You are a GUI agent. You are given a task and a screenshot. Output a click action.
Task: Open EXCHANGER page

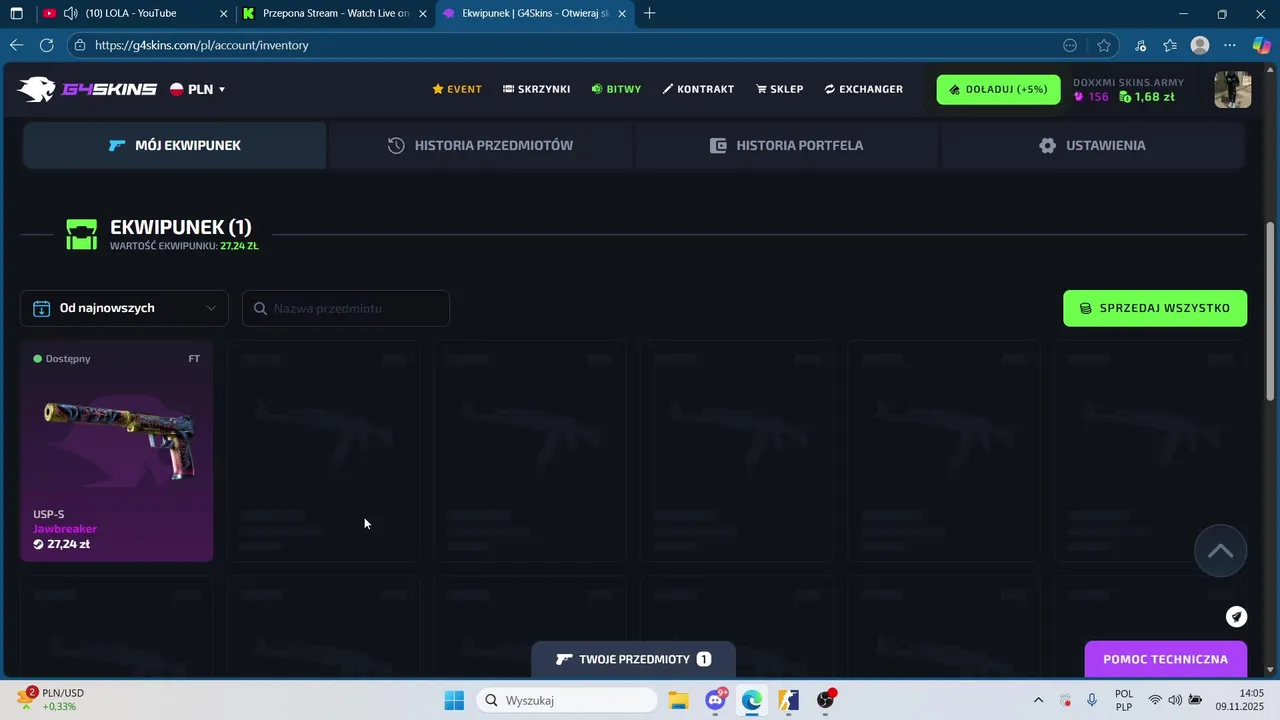pos(864,89)
